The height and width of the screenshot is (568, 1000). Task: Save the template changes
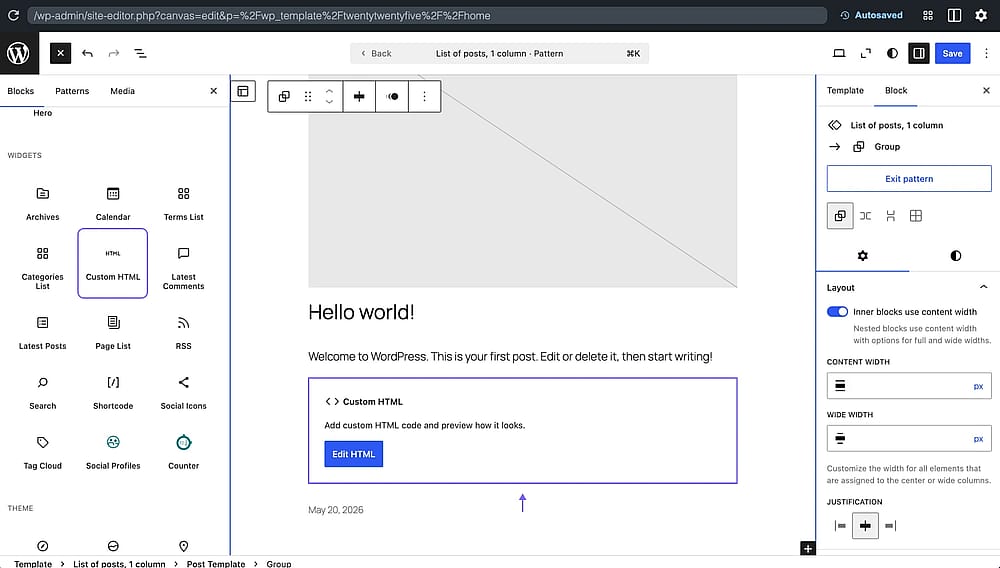pyautogui.click(x=952, y=54)
